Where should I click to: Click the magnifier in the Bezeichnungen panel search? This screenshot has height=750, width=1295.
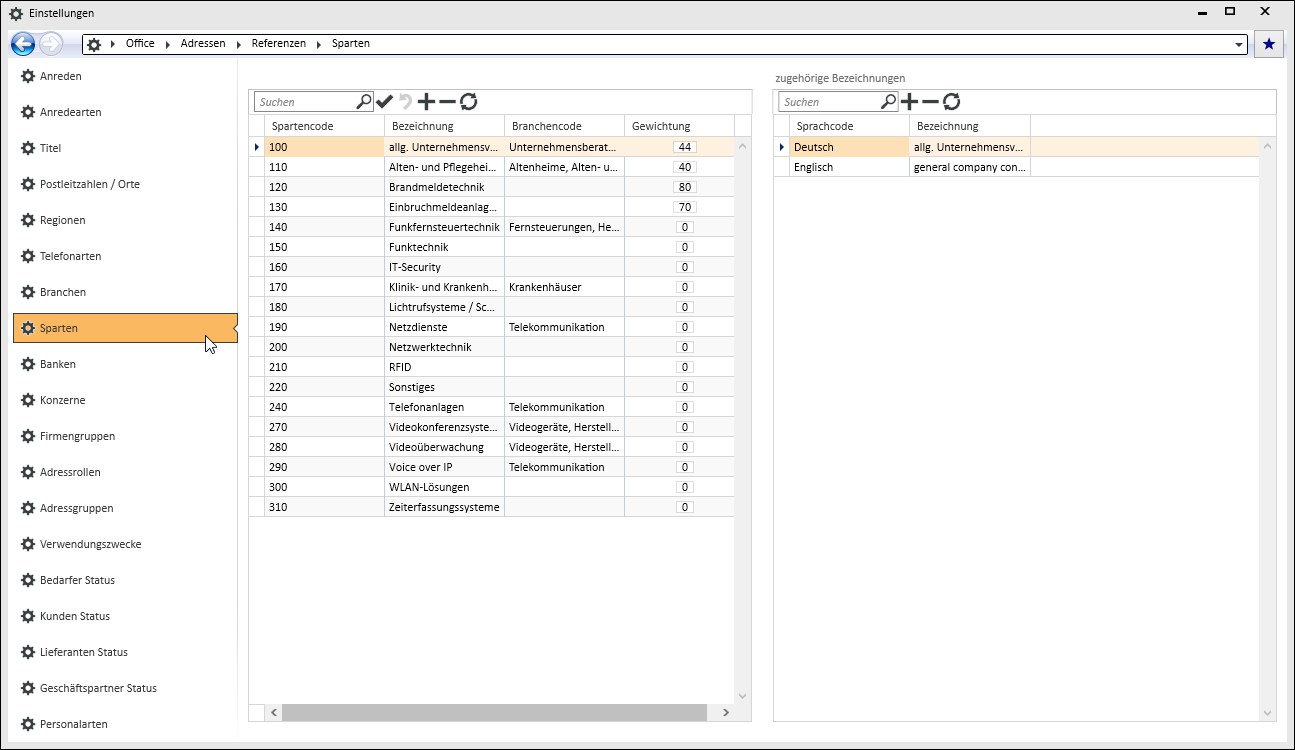pos(889,101)
